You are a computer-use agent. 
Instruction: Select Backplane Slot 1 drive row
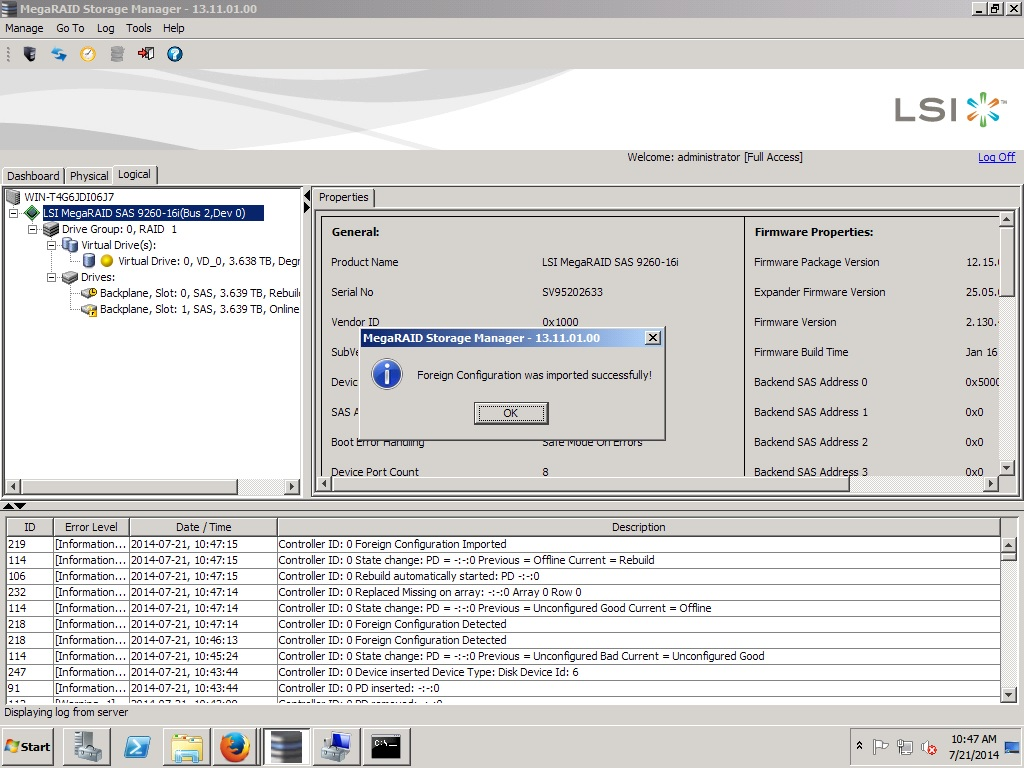199,310
